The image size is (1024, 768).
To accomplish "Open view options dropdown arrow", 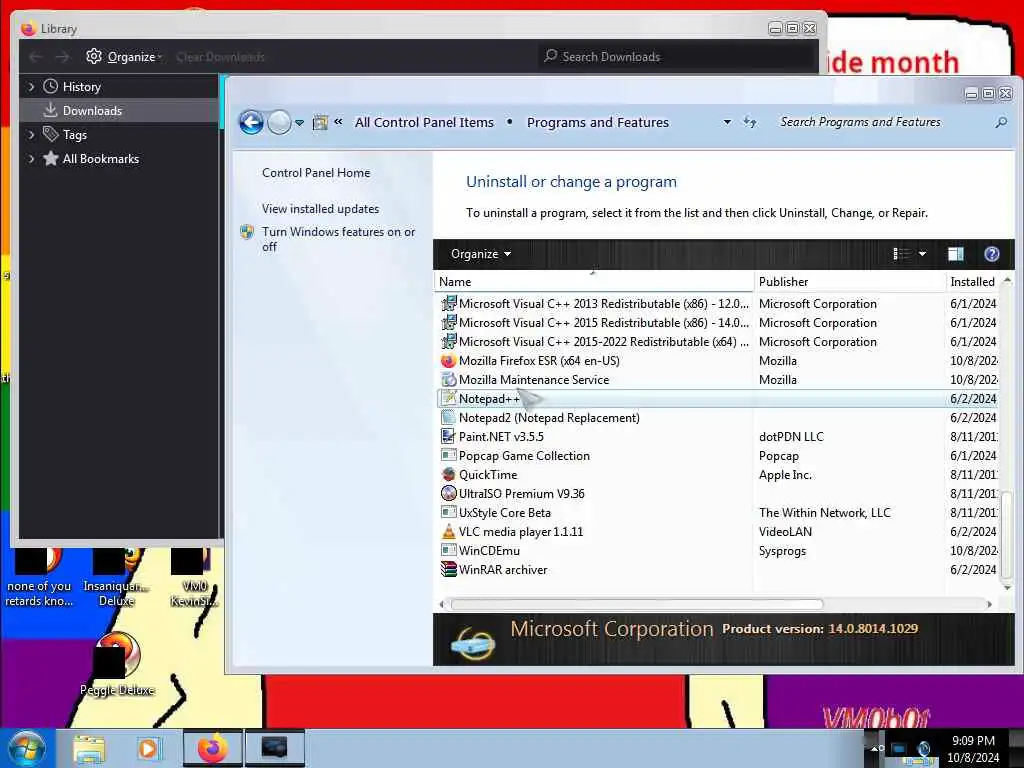I will (x=922, y=254).
